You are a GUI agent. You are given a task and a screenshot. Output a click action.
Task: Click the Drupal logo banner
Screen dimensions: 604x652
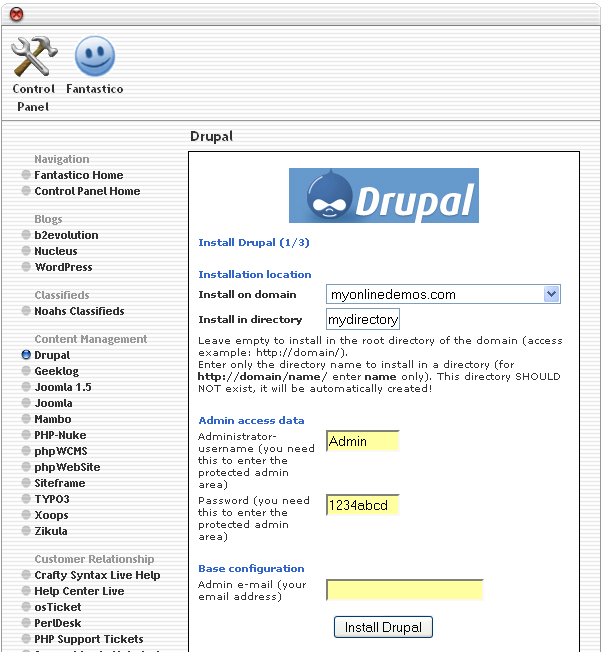click(383, 195)
